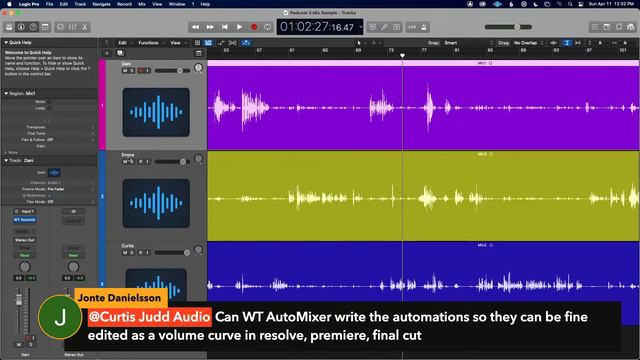Open List Editors from control bar

pos(595,27)
